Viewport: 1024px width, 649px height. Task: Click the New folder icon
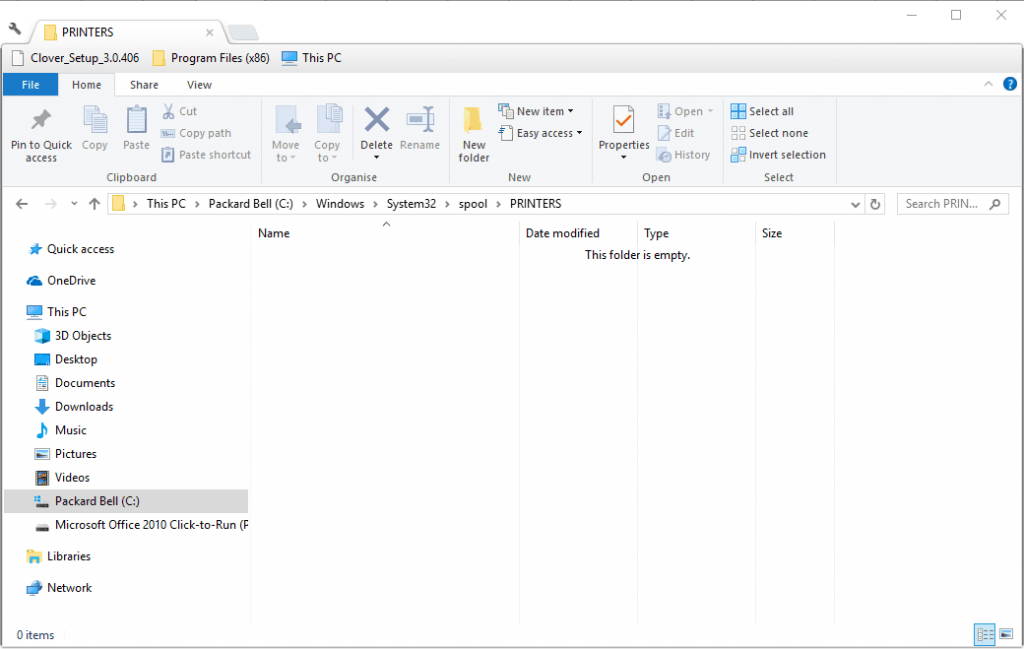coord(474,122)
